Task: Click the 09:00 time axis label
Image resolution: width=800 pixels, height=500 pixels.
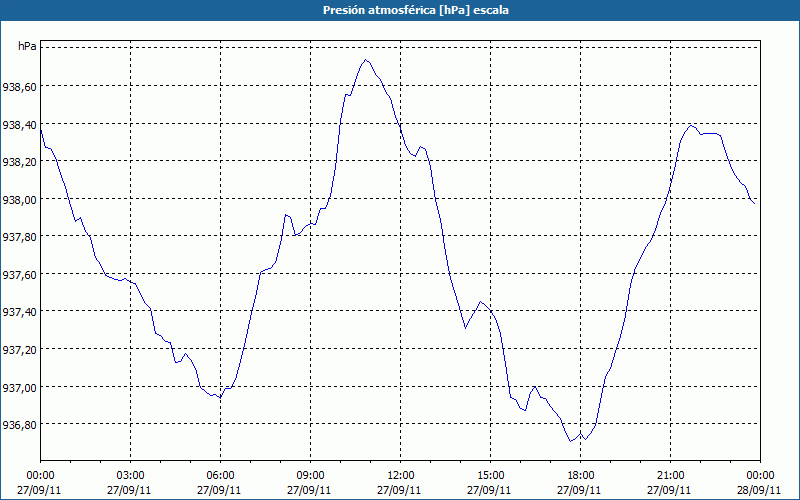Action: click(x=311, y=476)
